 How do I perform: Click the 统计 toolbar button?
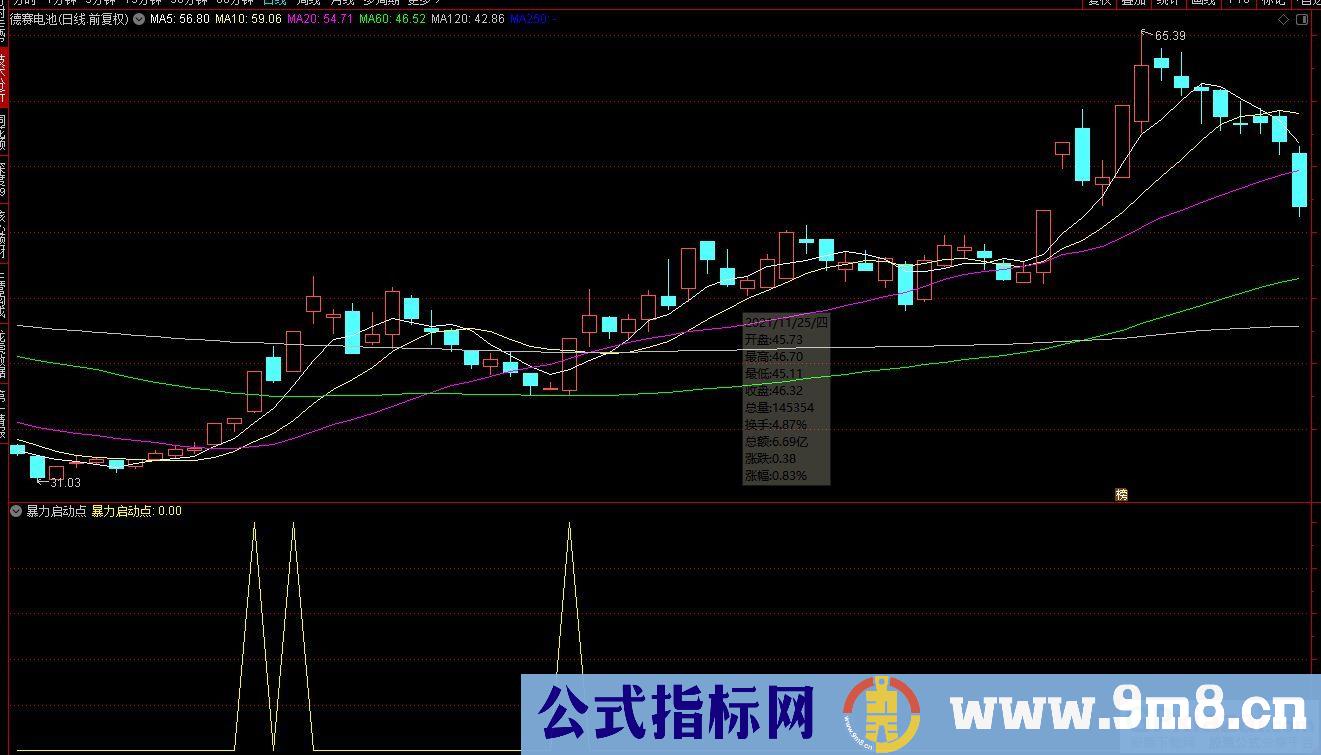click(x=1167, y=3)
